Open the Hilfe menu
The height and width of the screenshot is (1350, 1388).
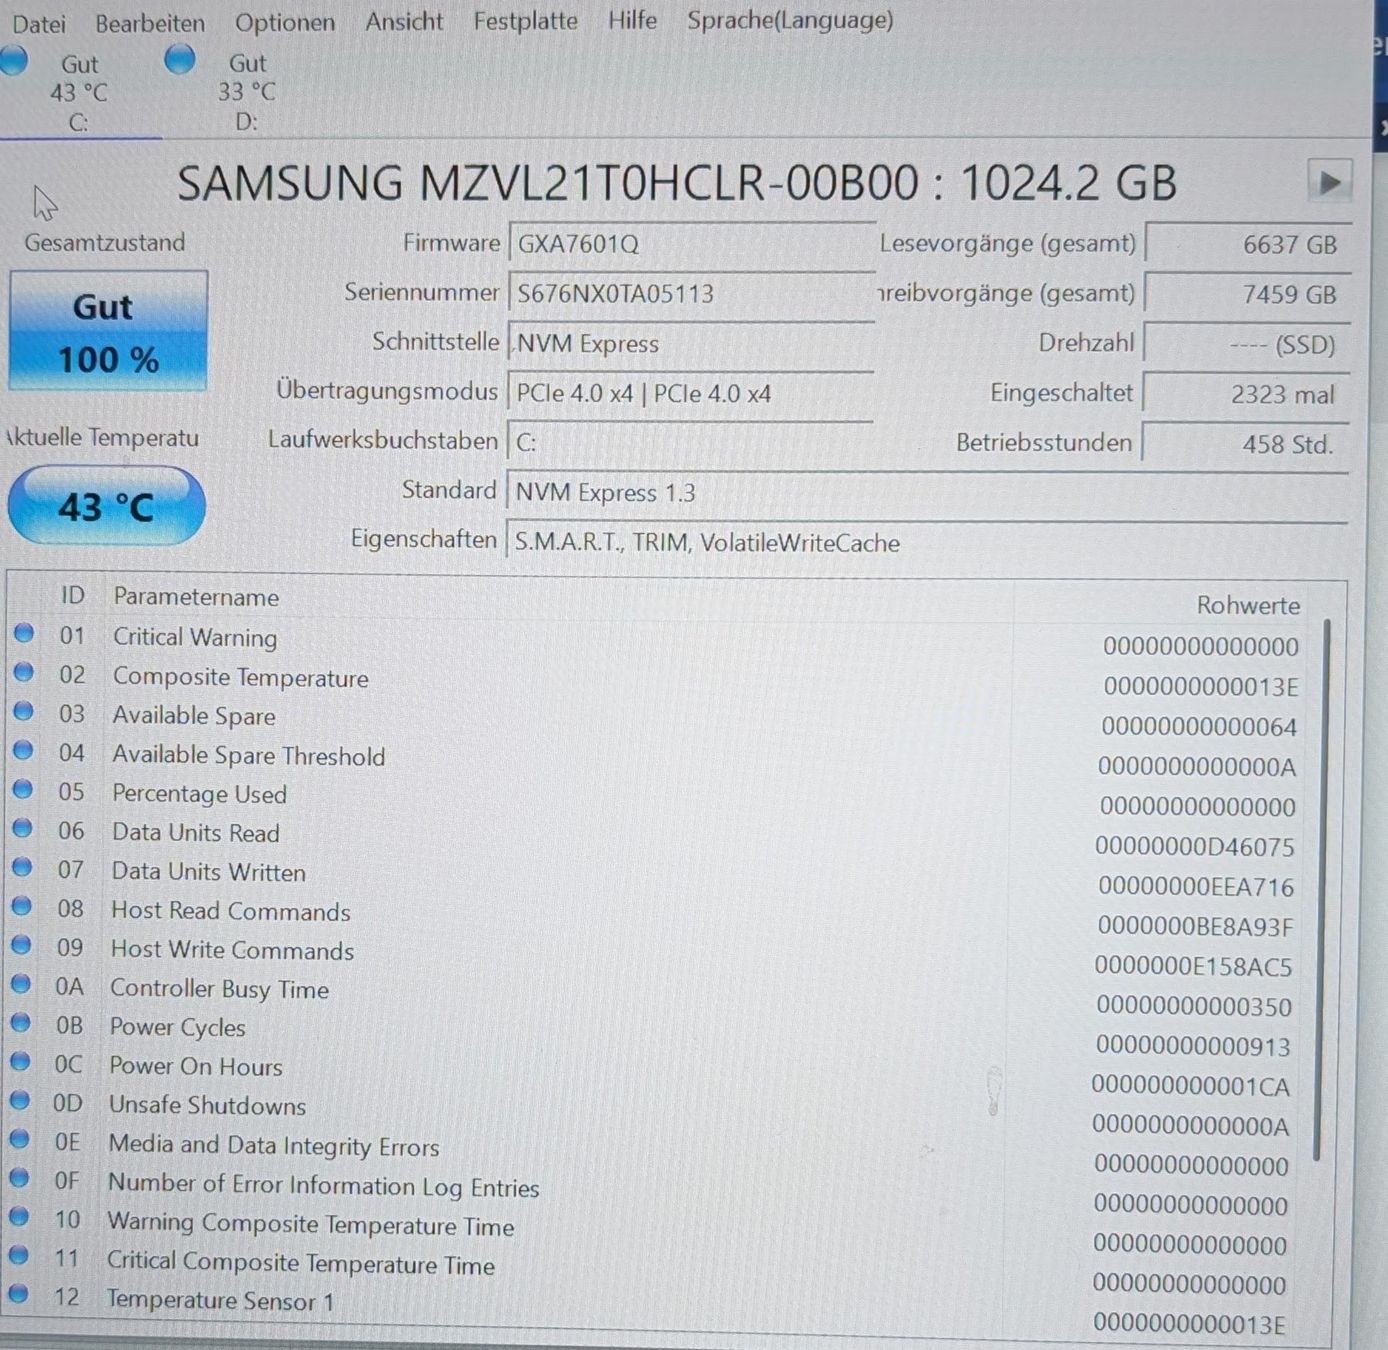[x=632, y=20]
